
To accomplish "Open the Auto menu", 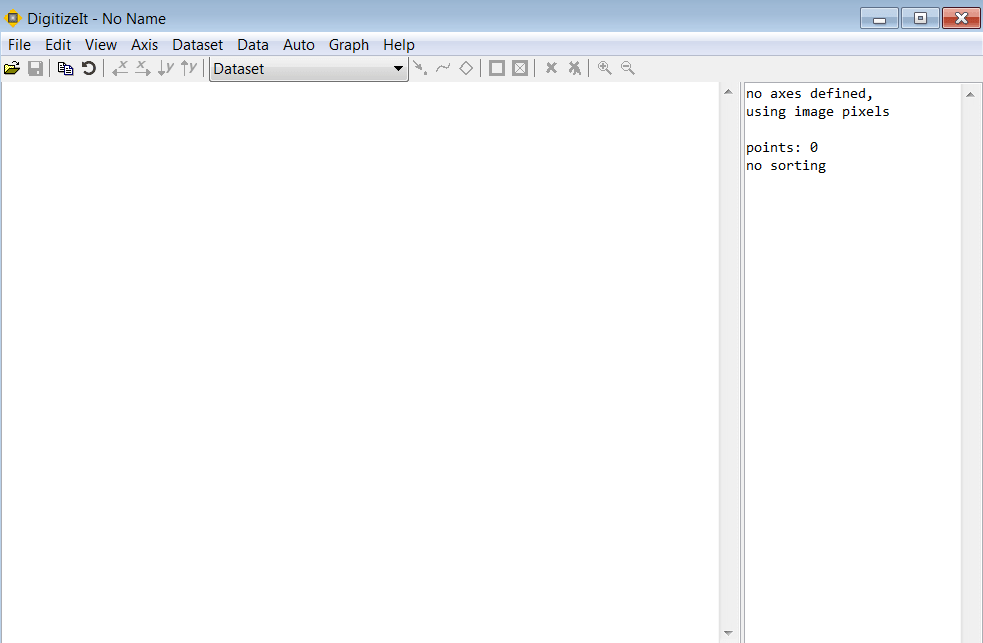I will click(x=298, y=45).
